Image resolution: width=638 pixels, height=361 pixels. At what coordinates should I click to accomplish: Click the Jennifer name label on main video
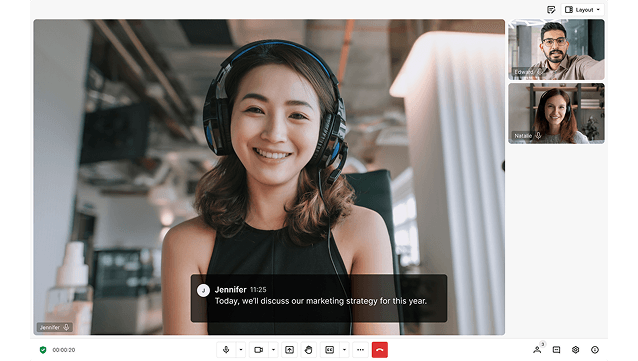(x=55, y=327)
